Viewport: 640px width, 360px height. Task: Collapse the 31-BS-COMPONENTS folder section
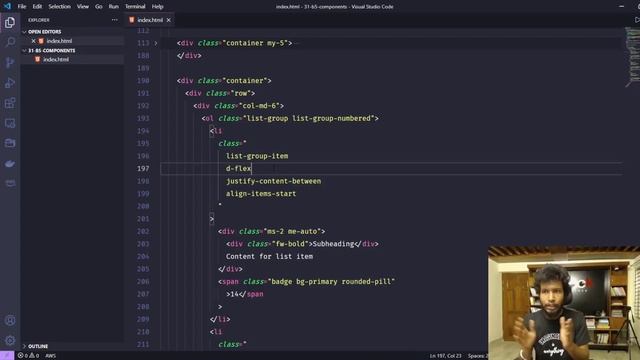tap(51, 51)
